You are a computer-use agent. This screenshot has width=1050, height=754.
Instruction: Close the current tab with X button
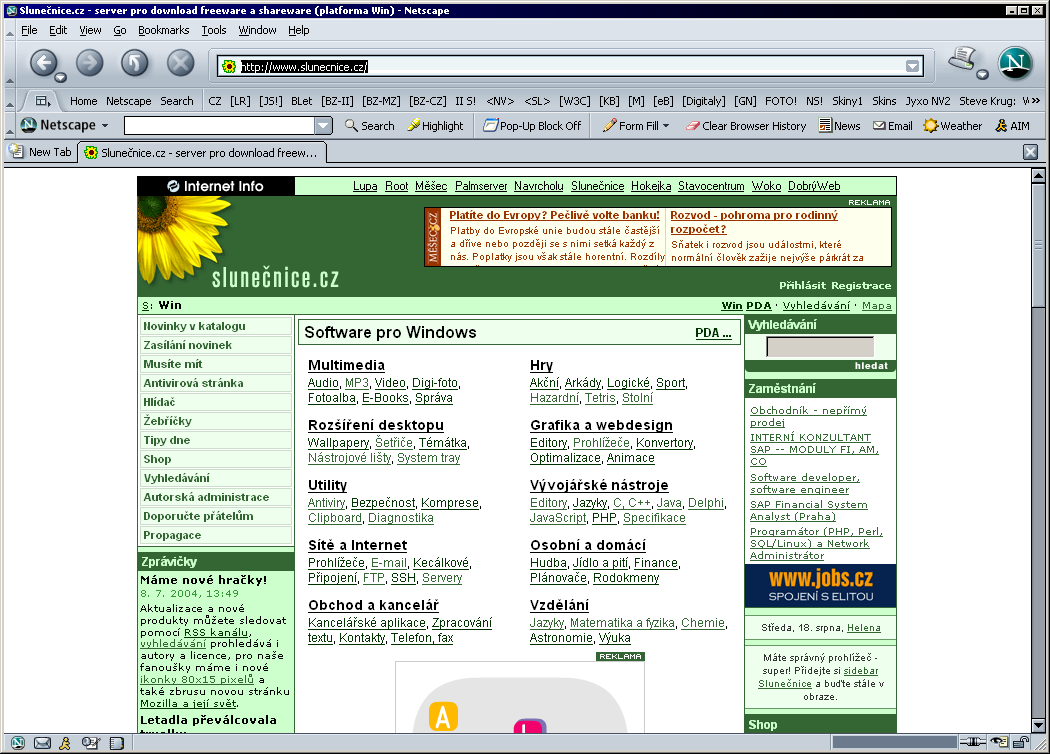1031,152
